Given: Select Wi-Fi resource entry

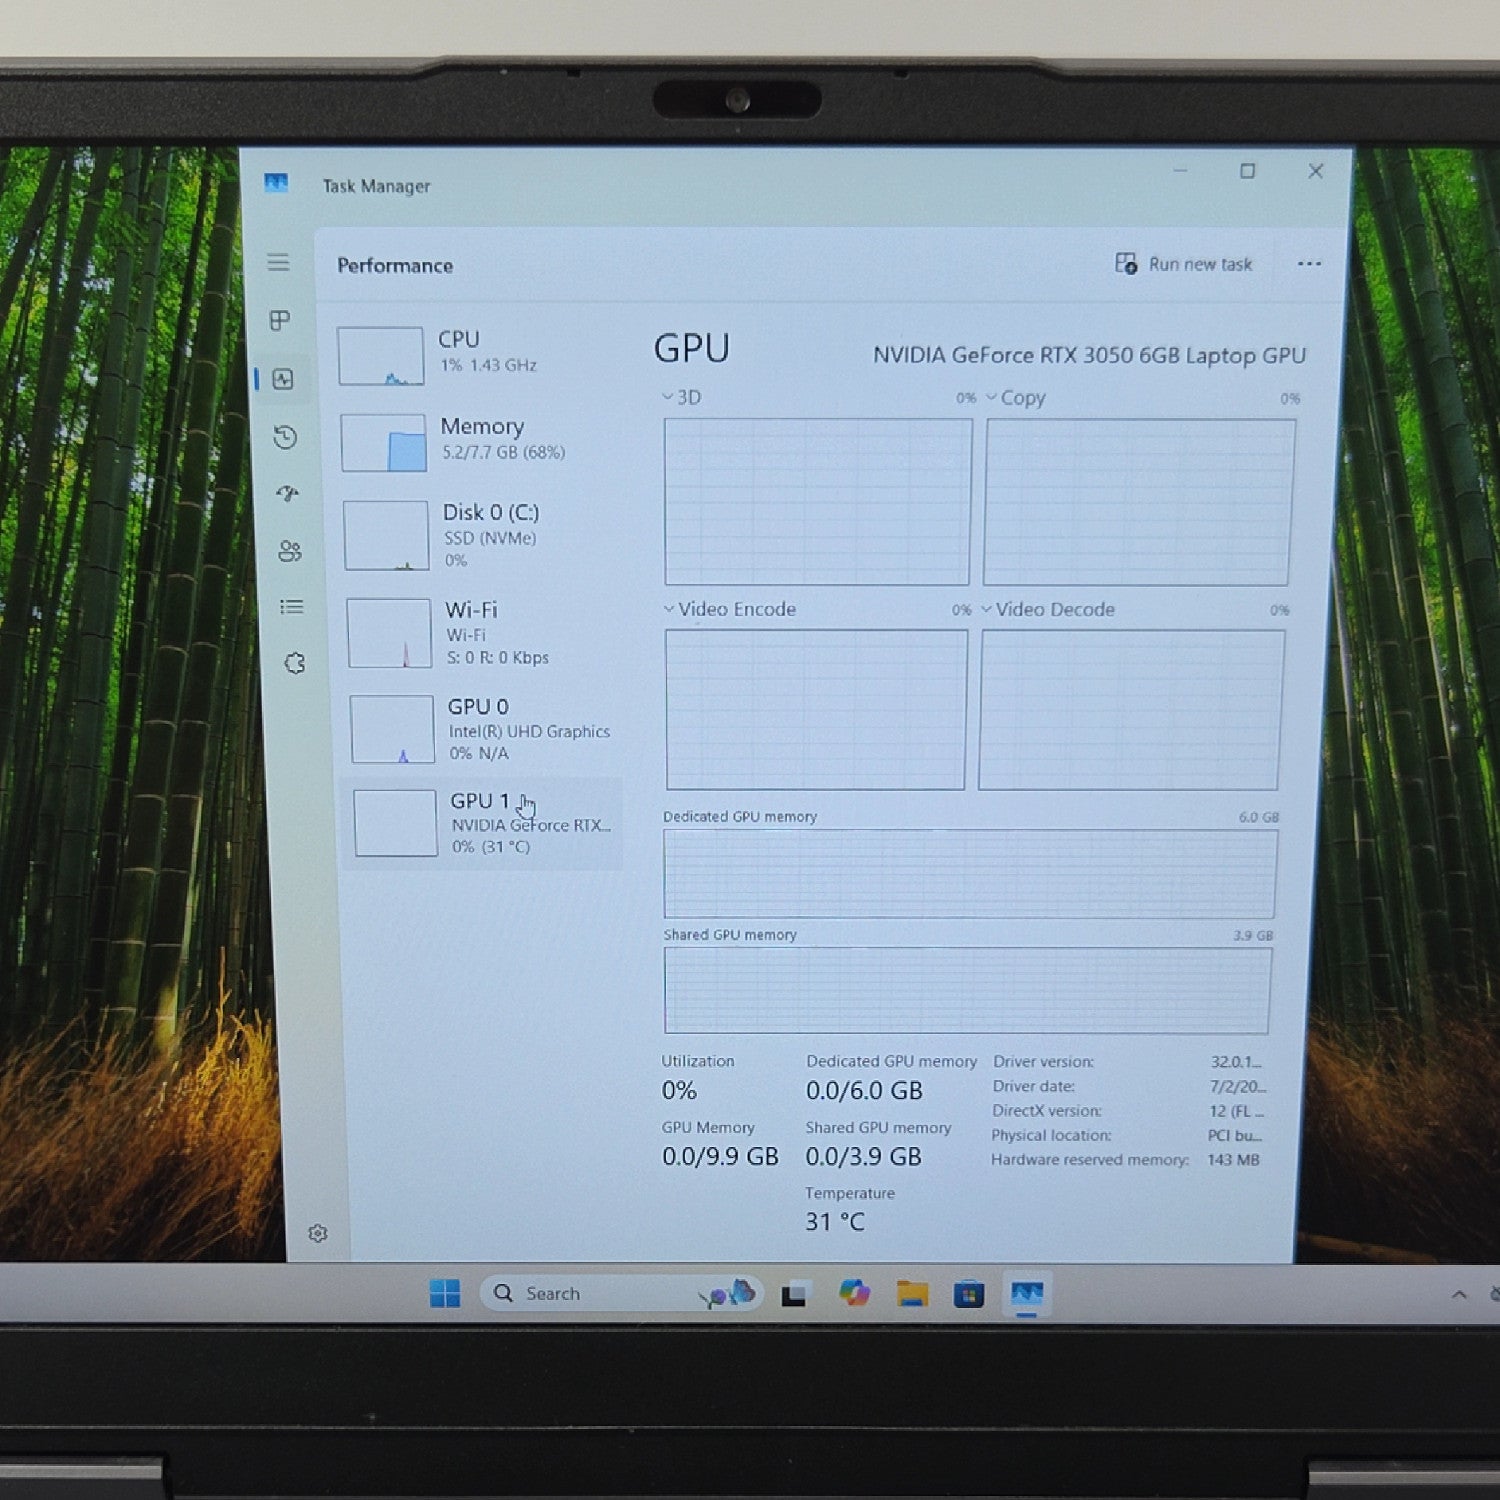Looking at the screenshot, I should point(484,632).
